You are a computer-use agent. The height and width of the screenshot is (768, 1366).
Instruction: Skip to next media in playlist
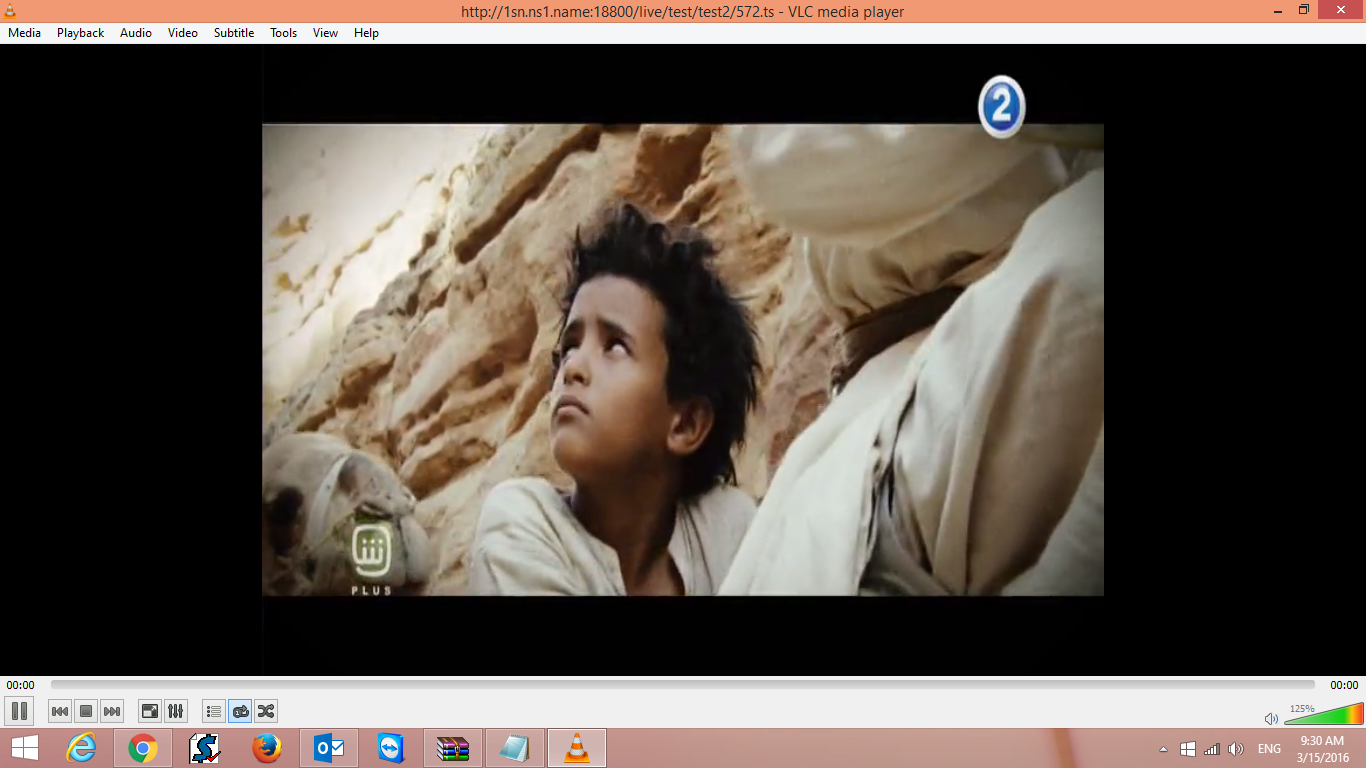tap(112, 711)
